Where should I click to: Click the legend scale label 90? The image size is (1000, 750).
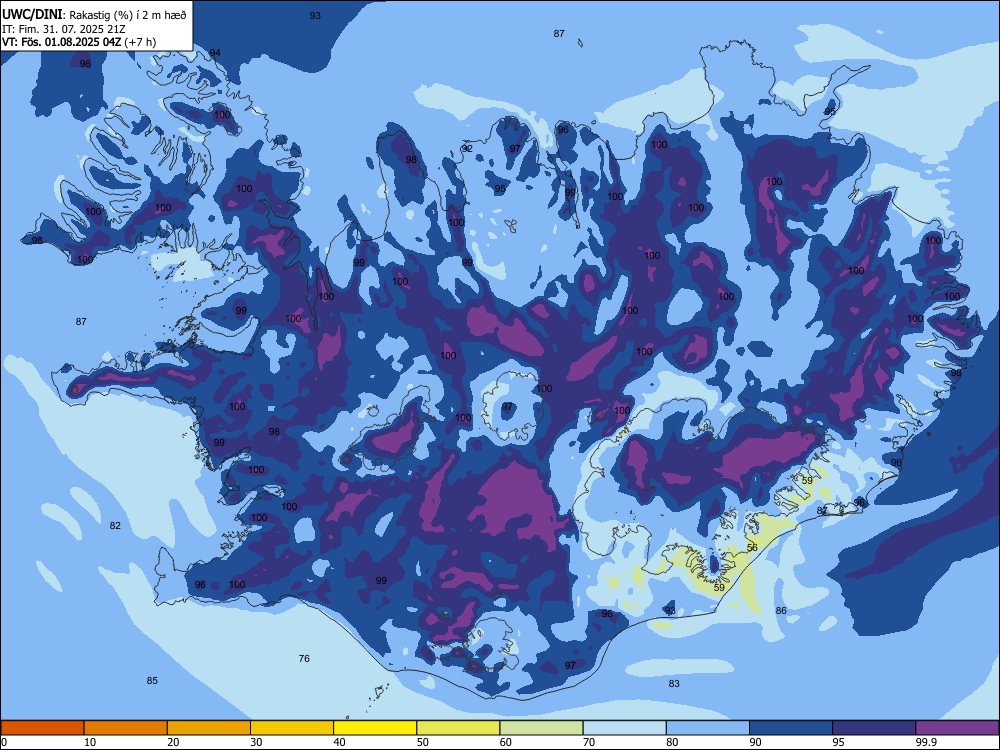[x=755, y=742]
